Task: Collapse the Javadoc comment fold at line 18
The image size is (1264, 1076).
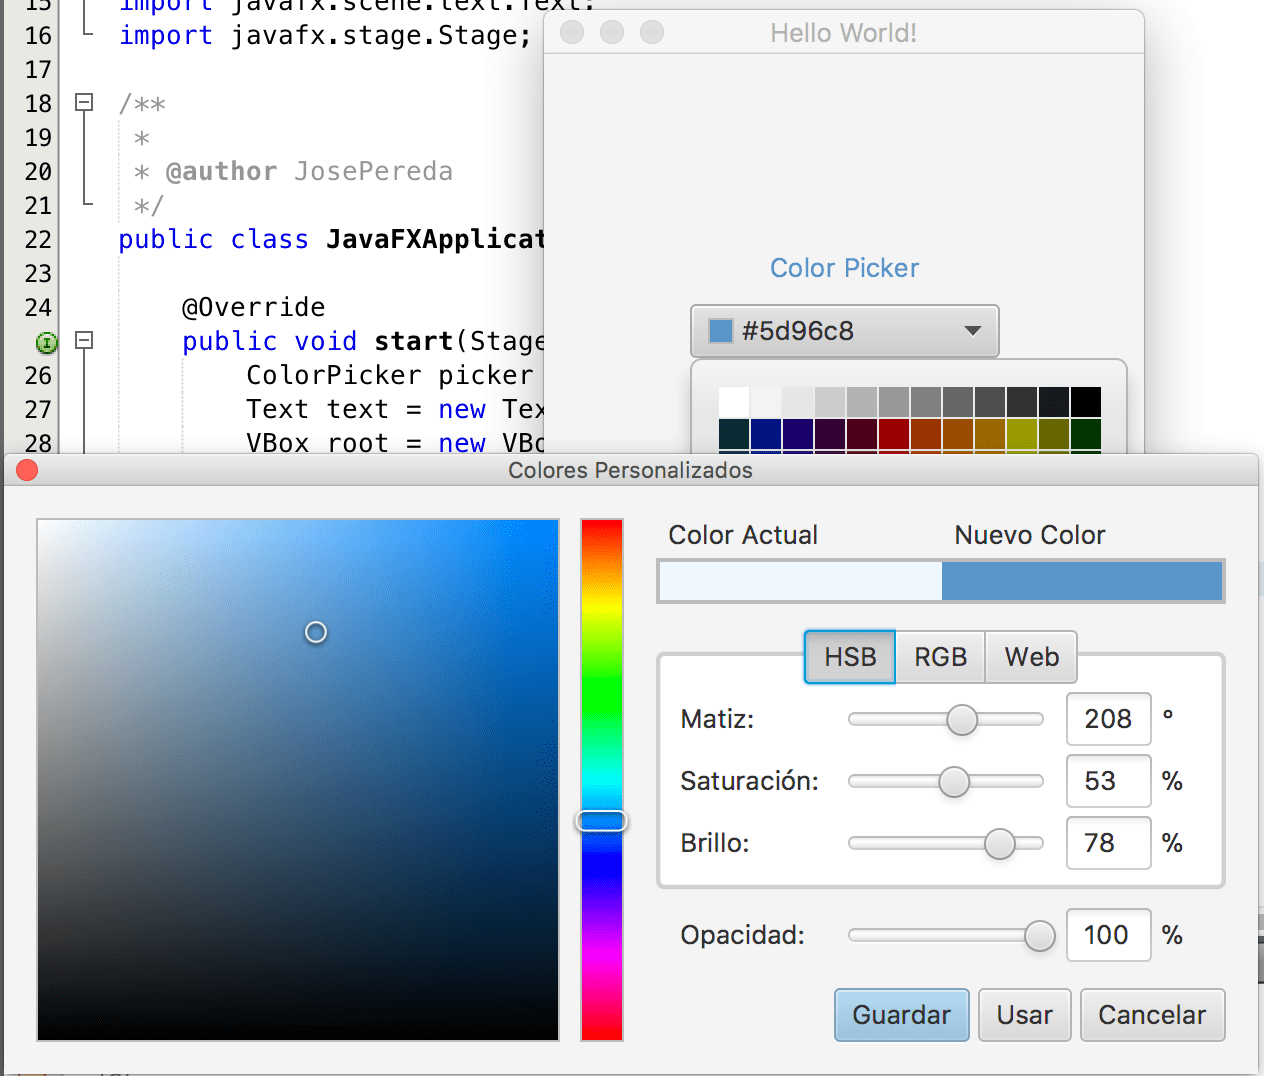Action: 84,103
